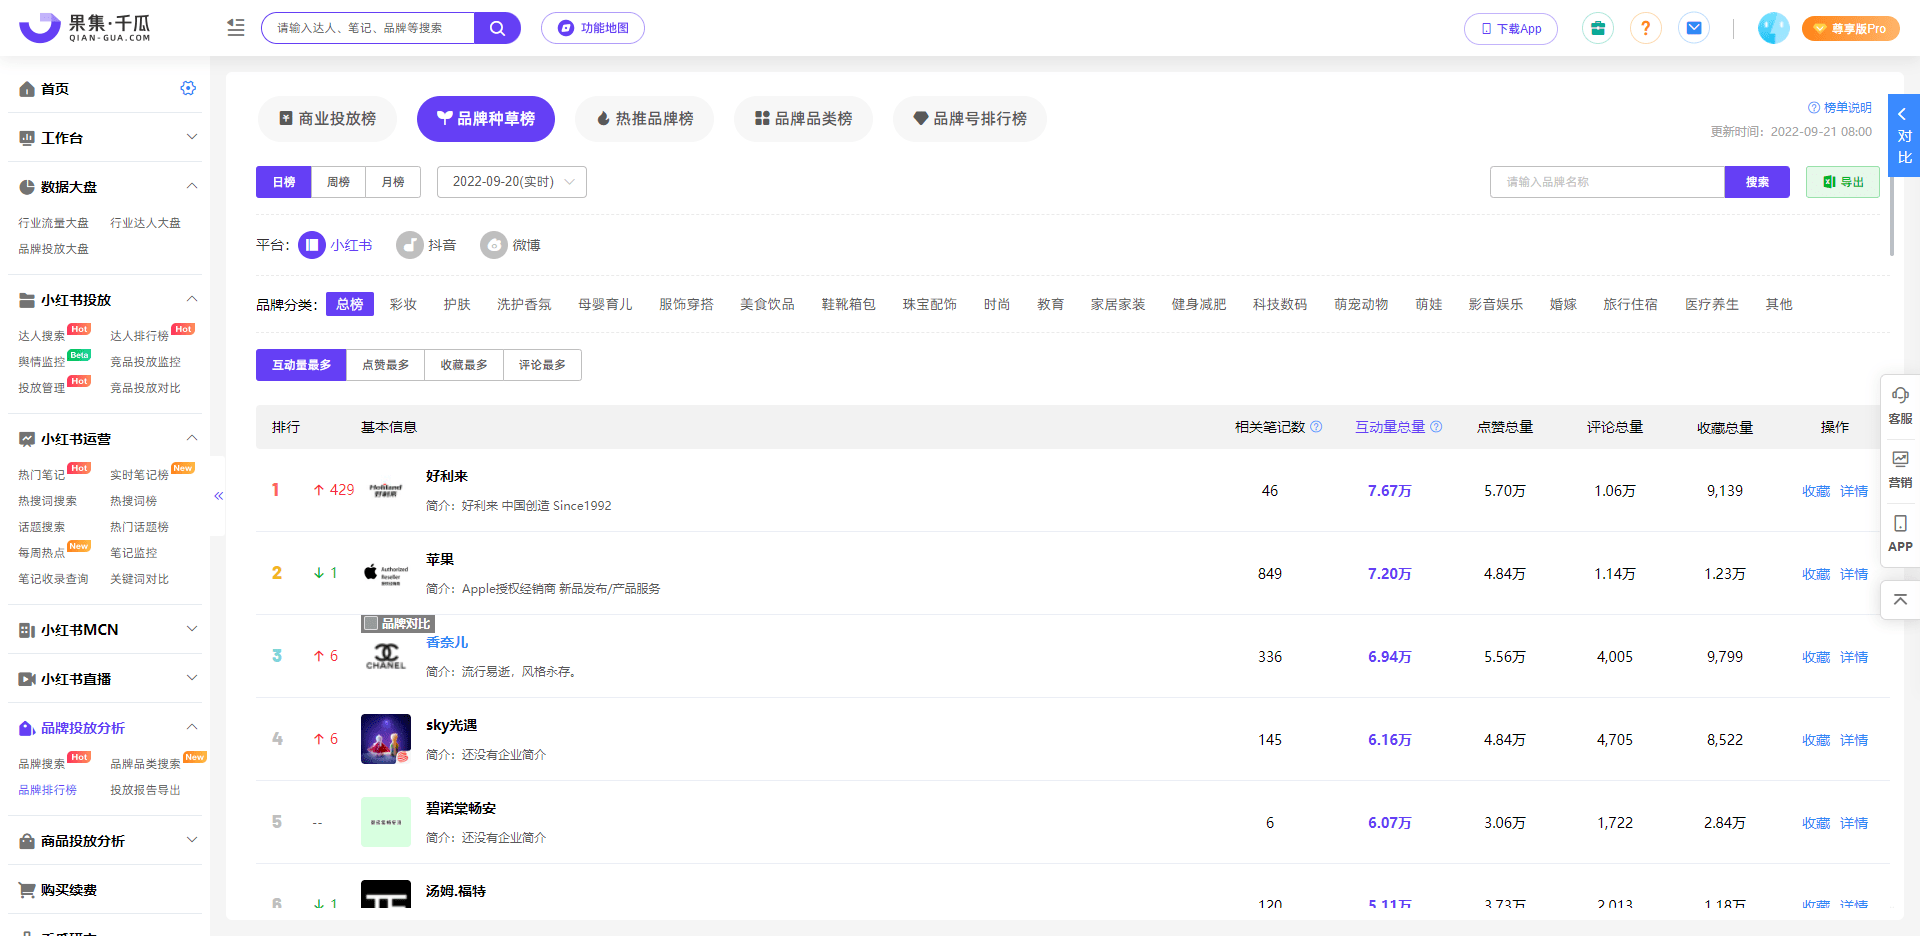Switch to 月榜 ranking period

point(394,182)
